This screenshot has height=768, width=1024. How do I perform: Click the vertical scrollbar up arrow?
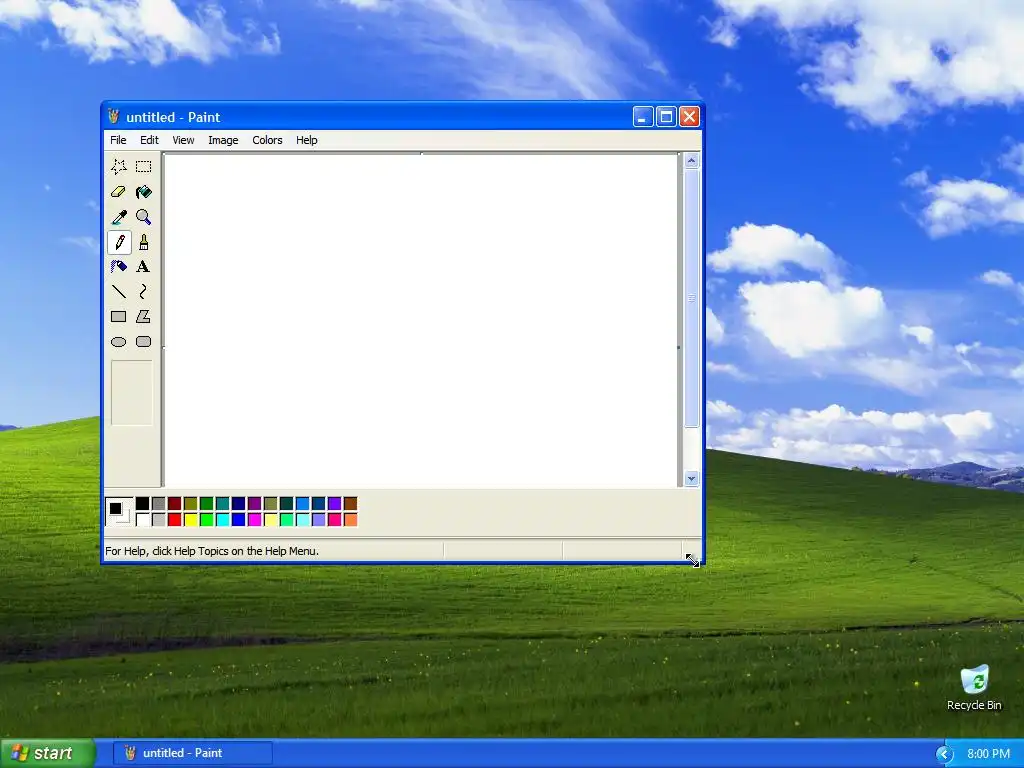click(692, 161)
